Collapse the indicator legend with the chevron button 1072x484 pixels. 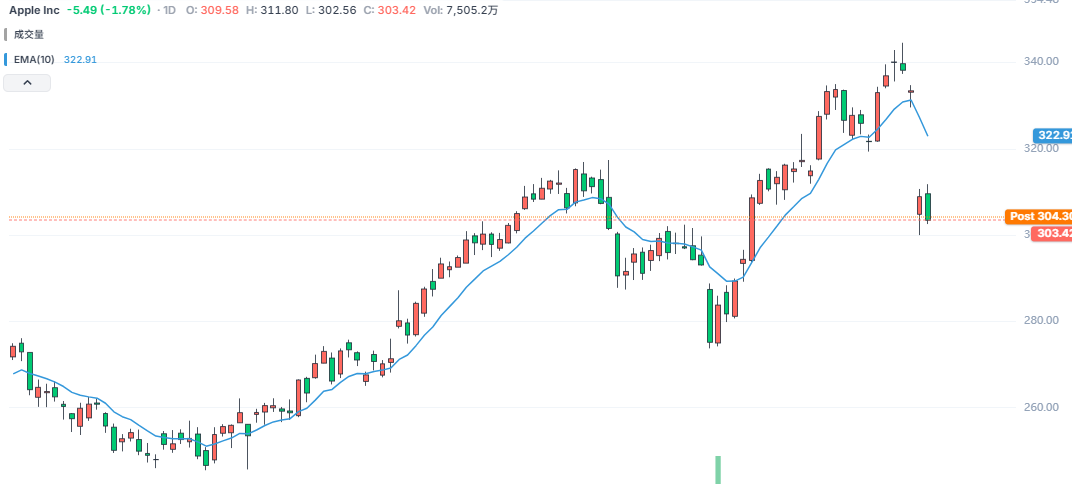(x=27, y=83)
